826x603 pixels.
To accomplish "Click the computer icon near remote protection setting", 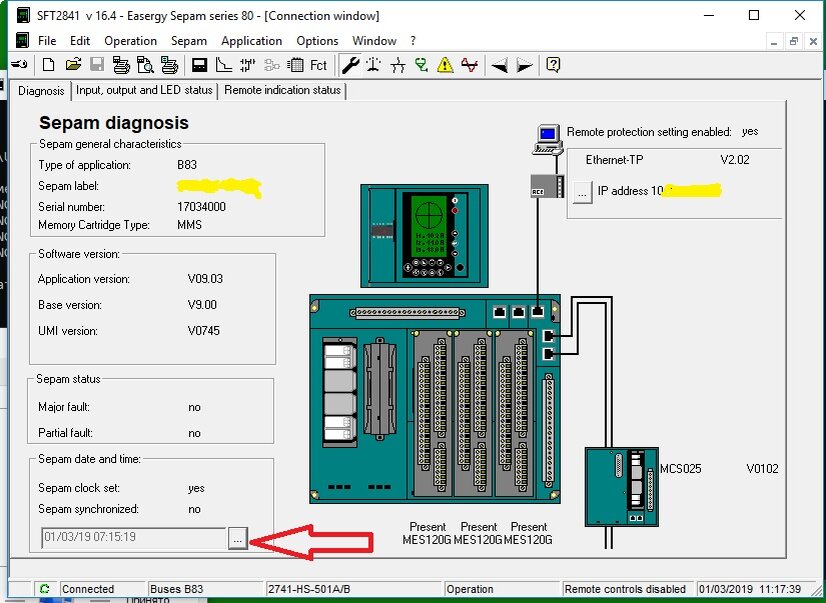I will click(546, 140).
